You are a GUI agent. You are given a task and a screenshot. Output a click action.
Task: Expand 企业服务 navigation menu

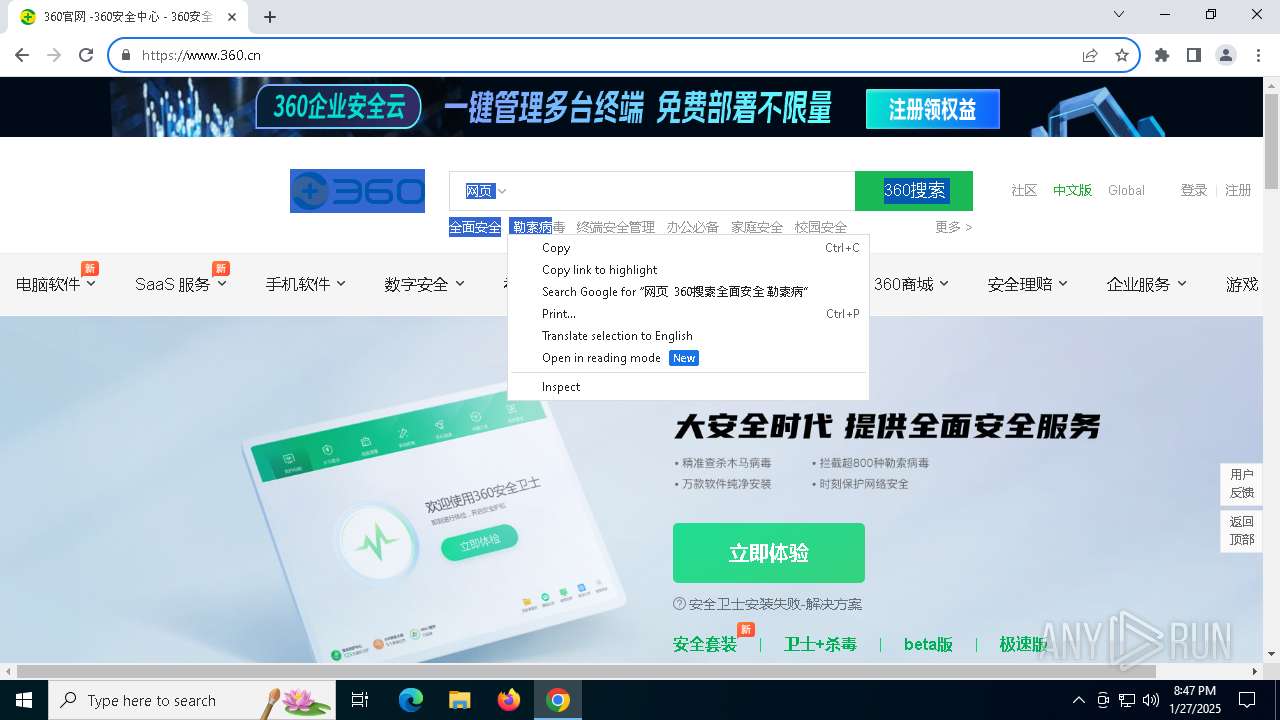tap(1147, 284)
